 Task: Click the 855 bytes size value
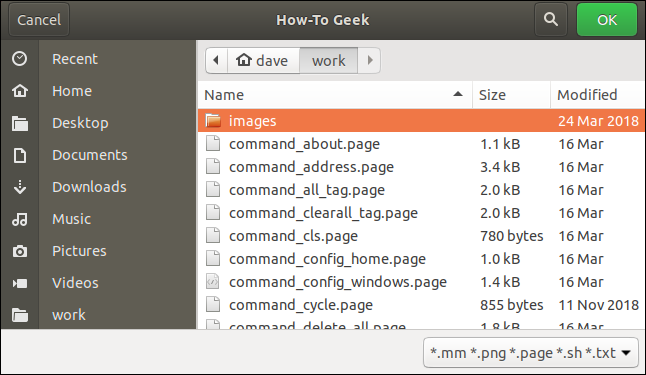[512, 305]
